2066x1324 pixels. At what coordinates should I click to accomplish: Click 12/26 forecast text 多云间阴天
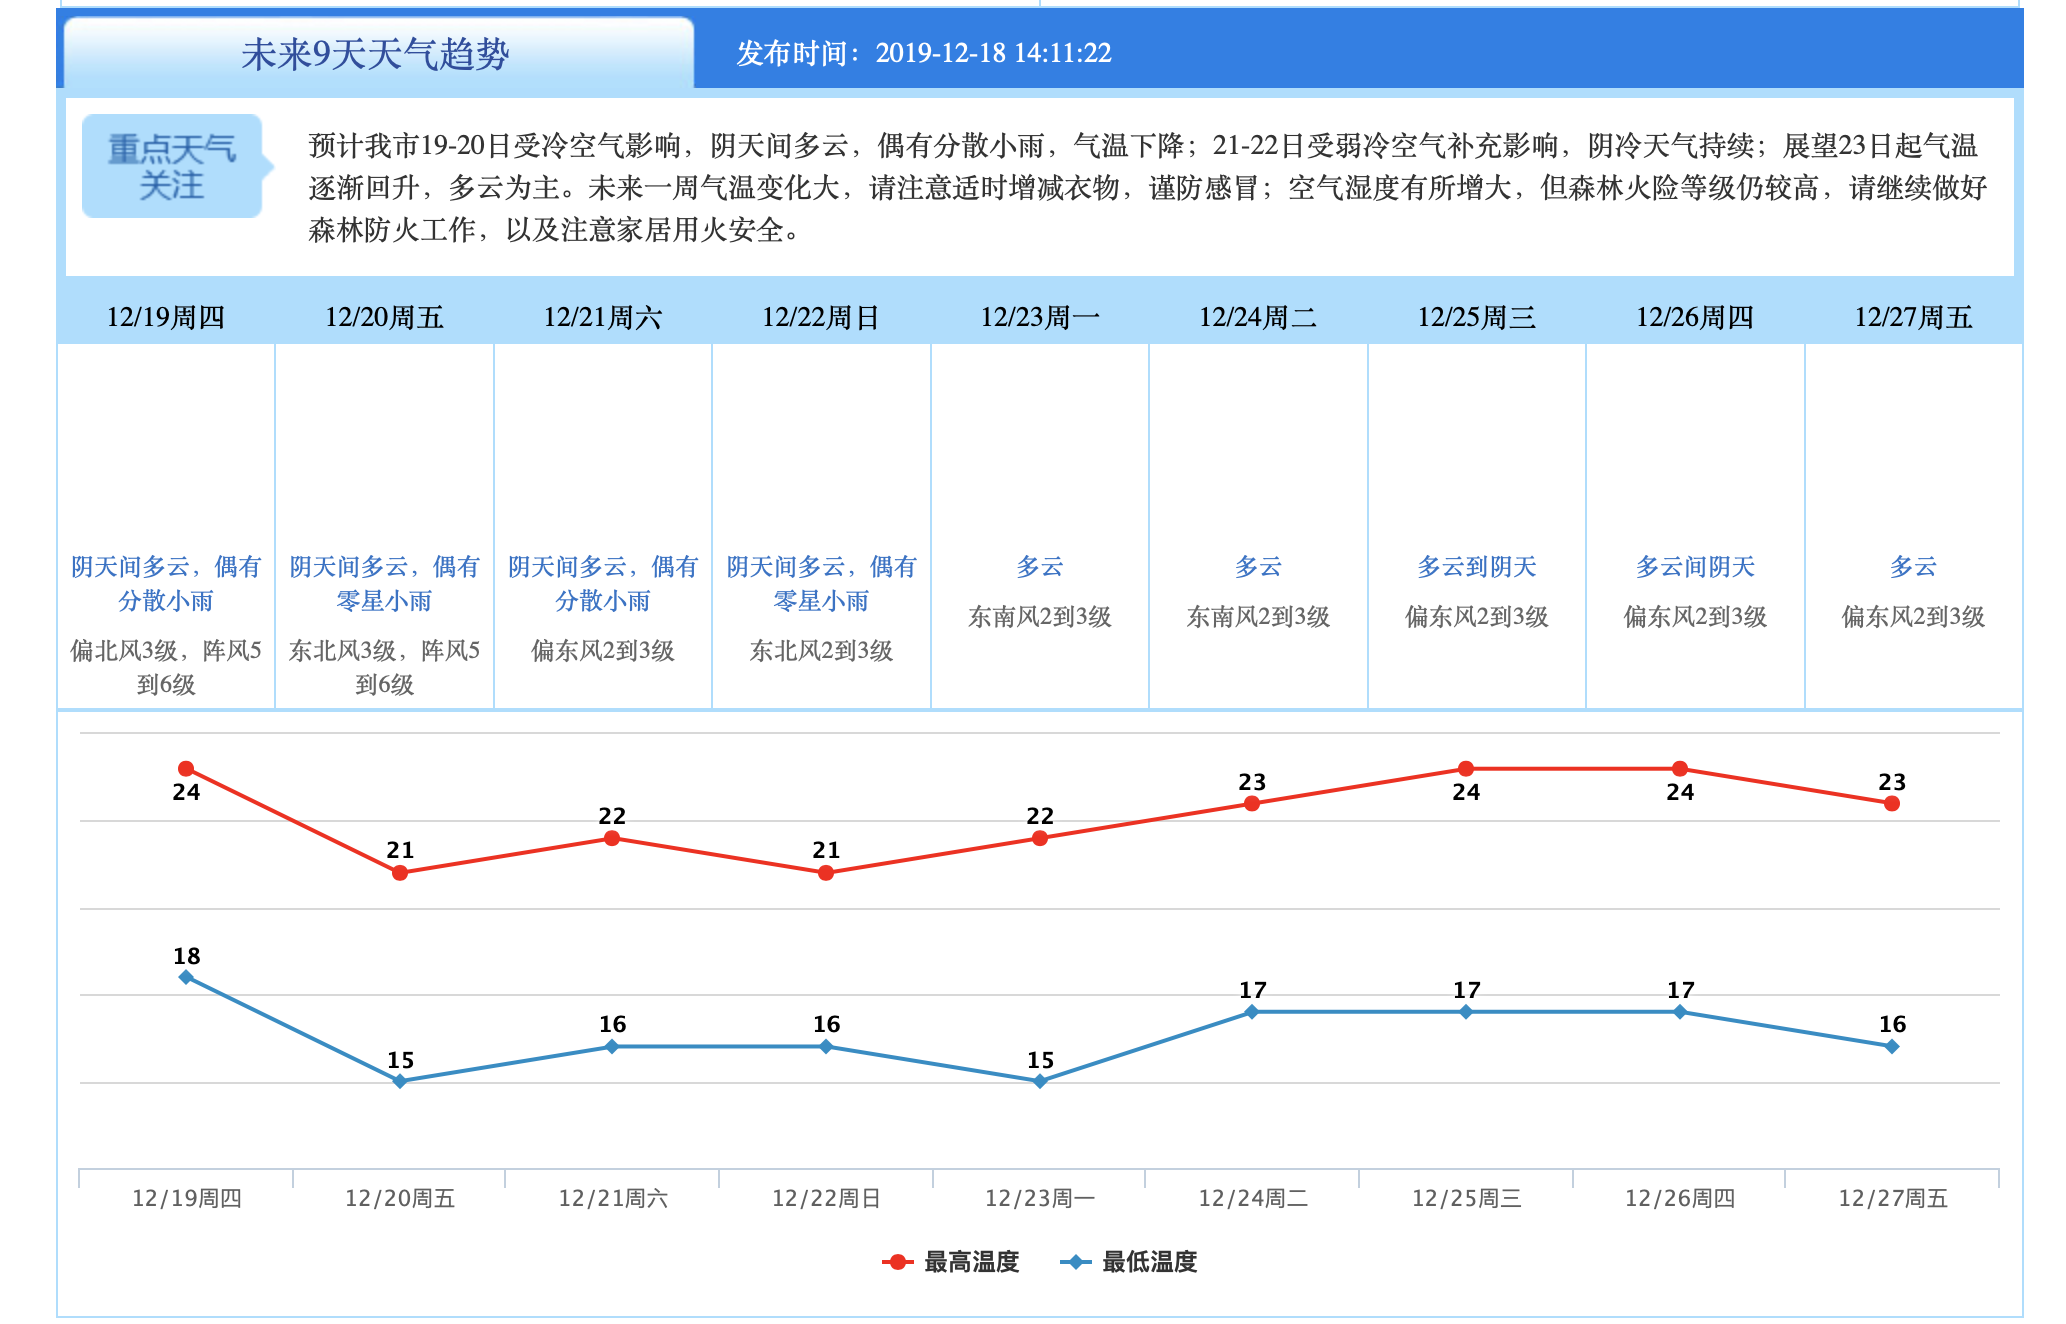(x=1695, y=567)
